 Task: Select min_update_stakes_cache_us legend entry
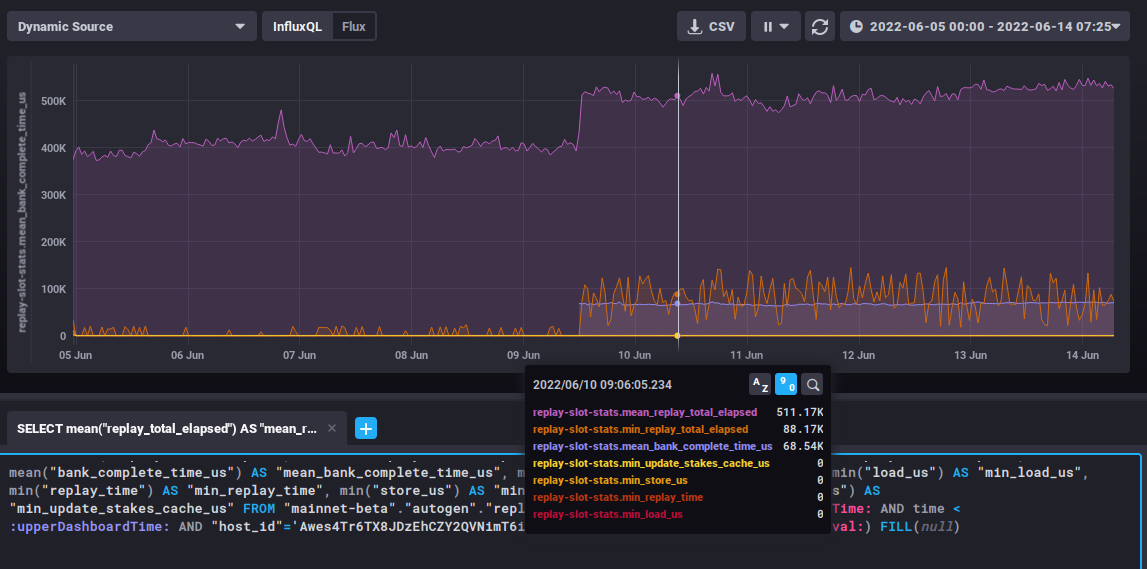(x=651, y=463)
